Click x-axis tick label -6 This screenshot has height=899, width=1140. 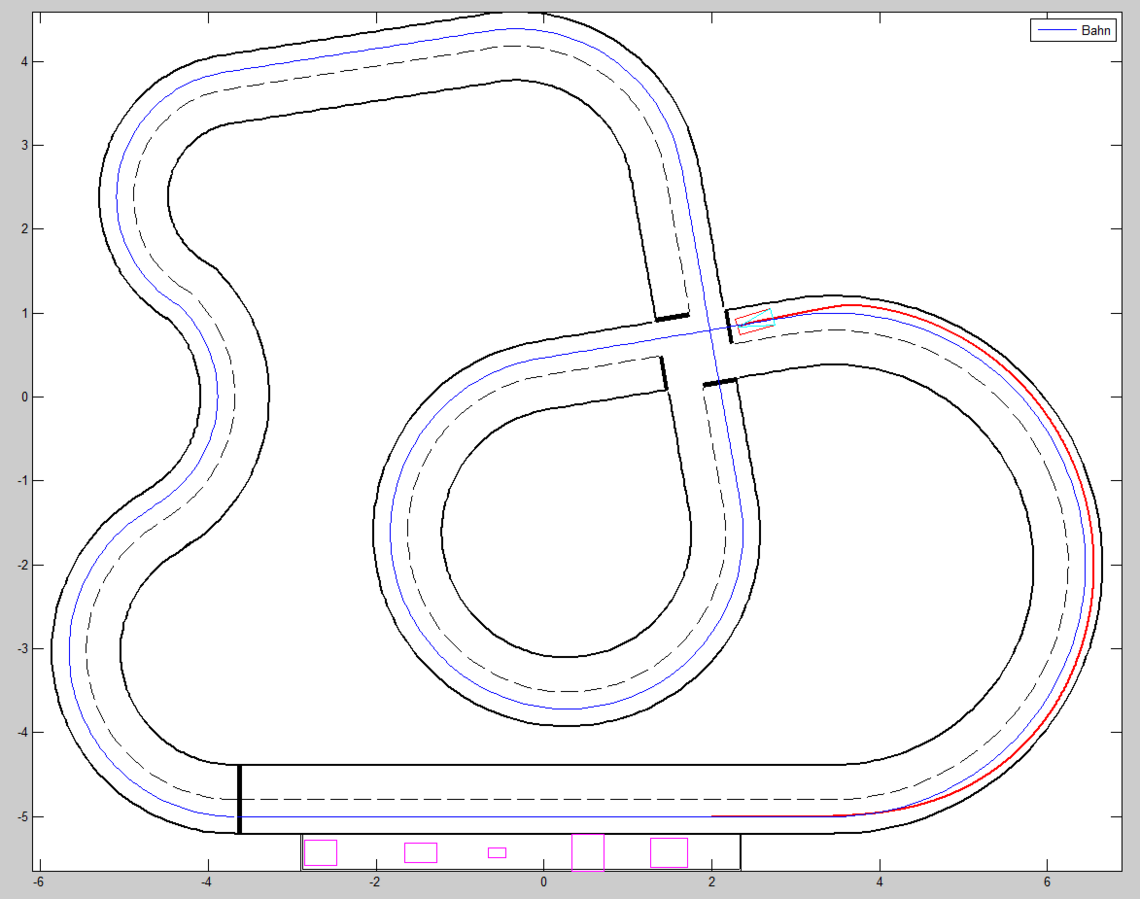click(x=38, y=882)
